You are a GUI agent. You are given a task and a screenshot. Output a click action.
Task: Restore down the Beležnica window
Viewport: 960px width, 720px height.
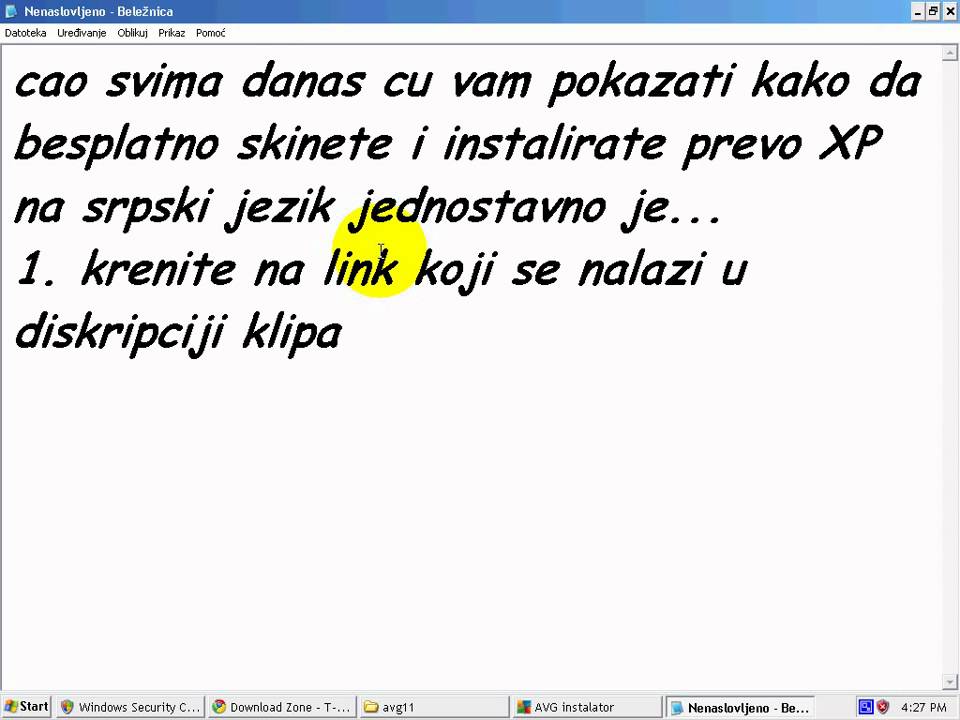(x=933, y=11)
